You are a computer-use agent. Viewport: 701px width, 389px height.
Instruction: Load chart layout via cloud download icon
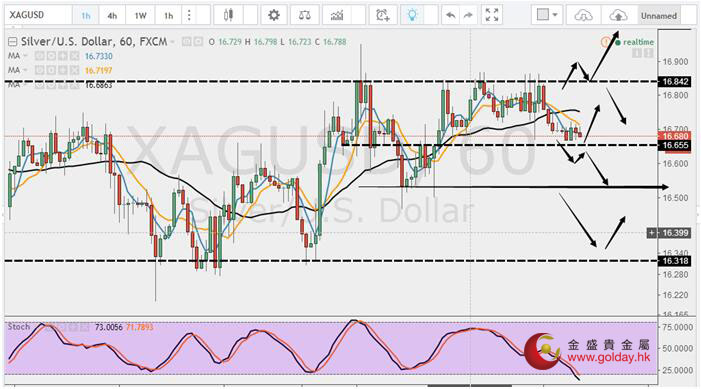tap(583, 16)
